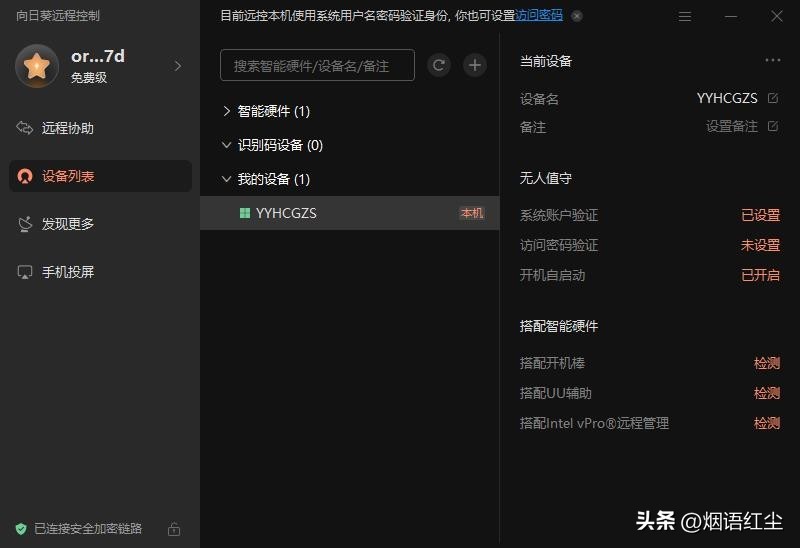This screenshot has height=548, width=800.
Task: Expand account details chevron beside or...7d
Action: (178, 66)
